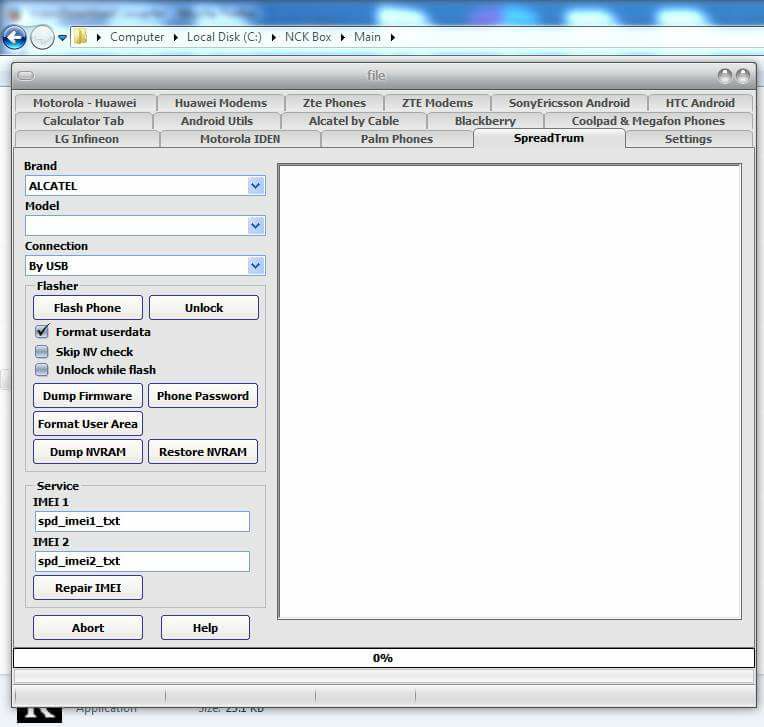Open the Huawei Modems tab
Image resolution: width=764 pixels, height=727 pixels.
click(x=221, y=103)
